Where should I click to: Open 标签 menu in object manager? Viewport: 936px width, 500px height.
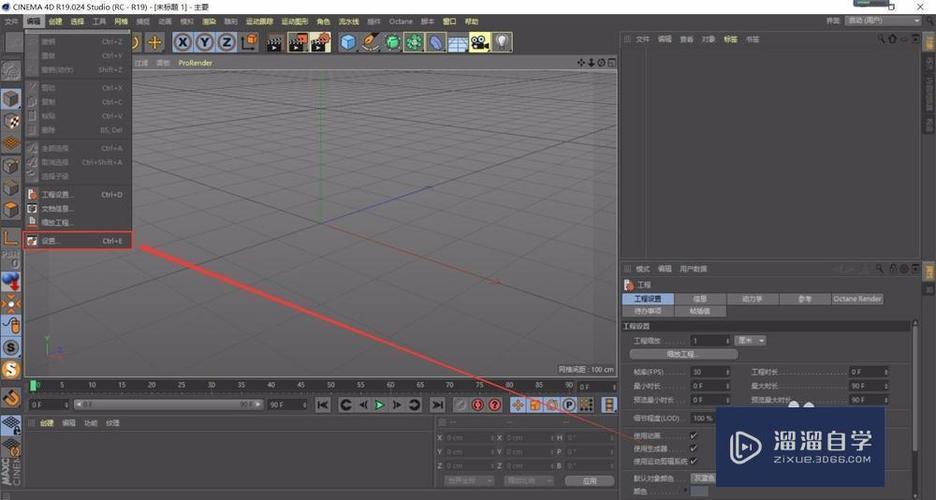(x=731, y=39)
